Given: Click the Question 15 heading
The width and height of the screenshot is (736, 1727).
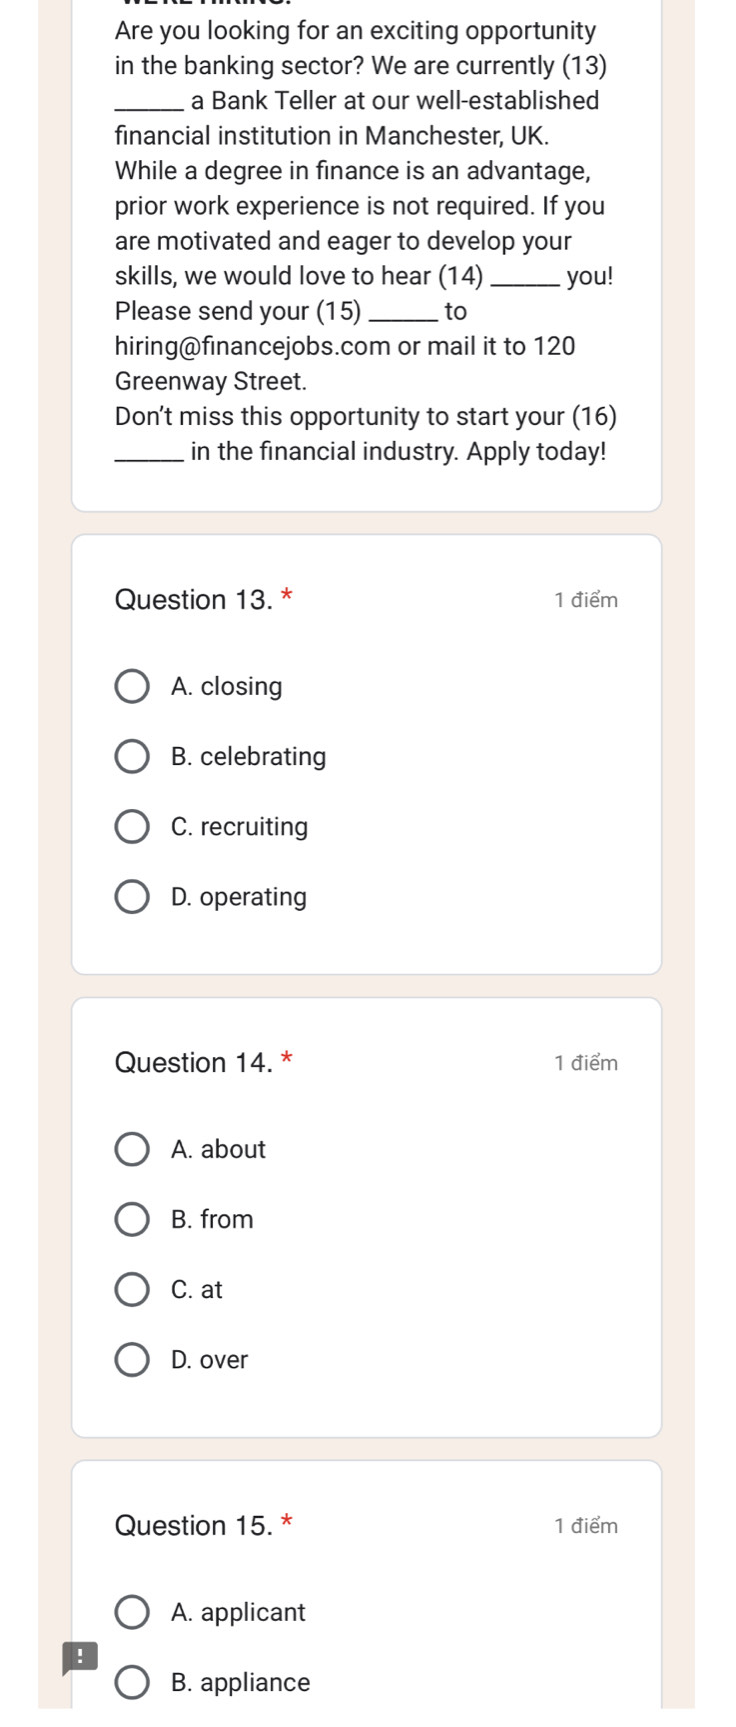Looking at the screenshot, I should click(x=193, y=1526).
